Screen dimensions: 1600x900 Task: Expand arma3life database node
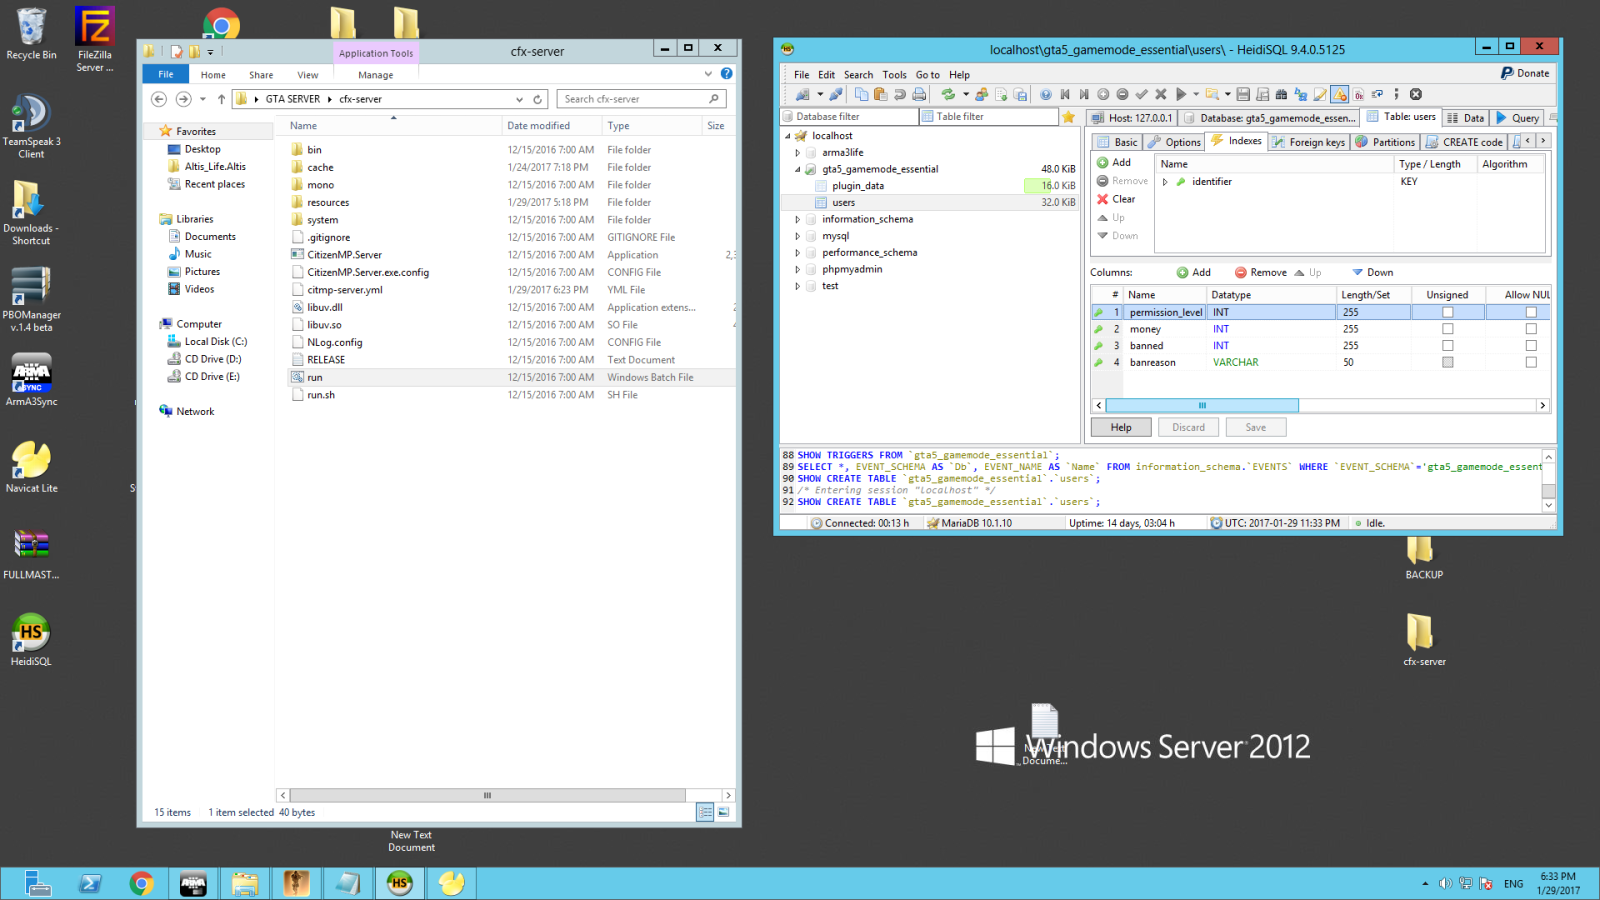point(798,153)
